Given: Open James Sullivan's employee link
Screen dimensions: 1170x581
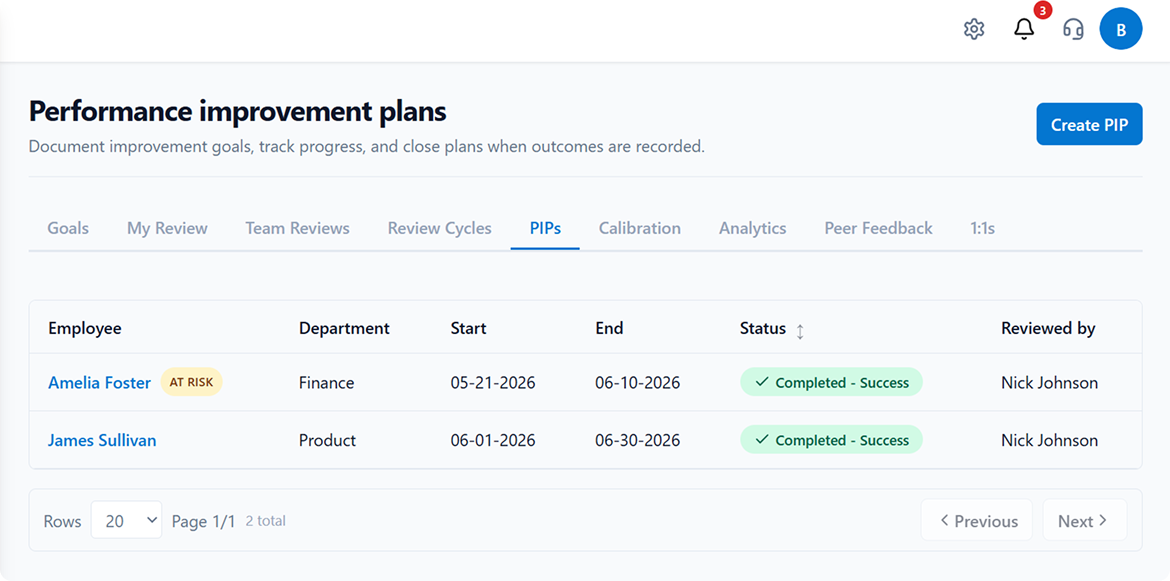Looking at the screenshot, I should [x=102, y=440].
